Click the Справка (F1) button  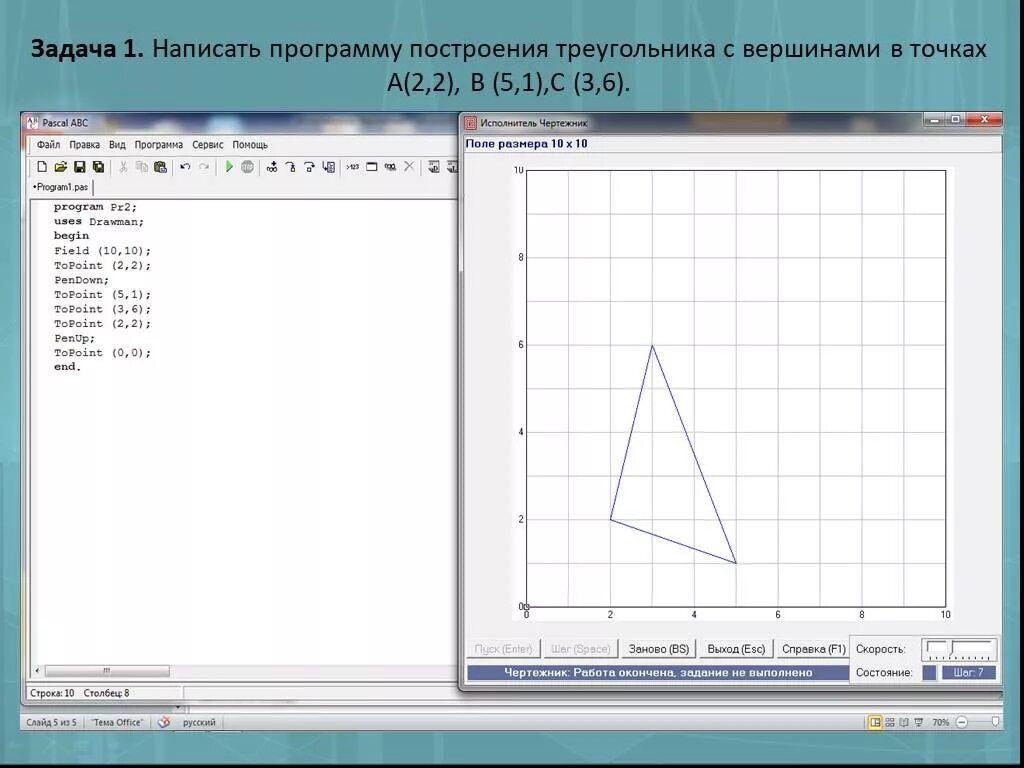point(813,649)
